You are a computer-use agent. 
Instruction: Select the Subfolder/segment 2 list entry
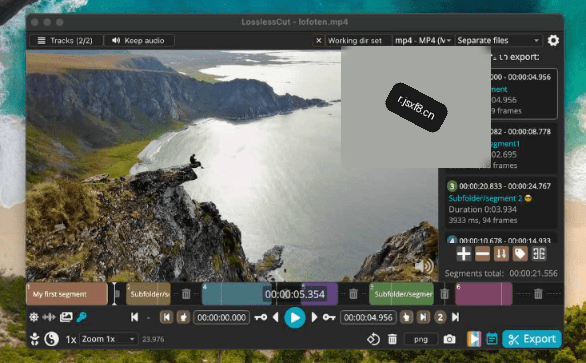coord(501,203)
